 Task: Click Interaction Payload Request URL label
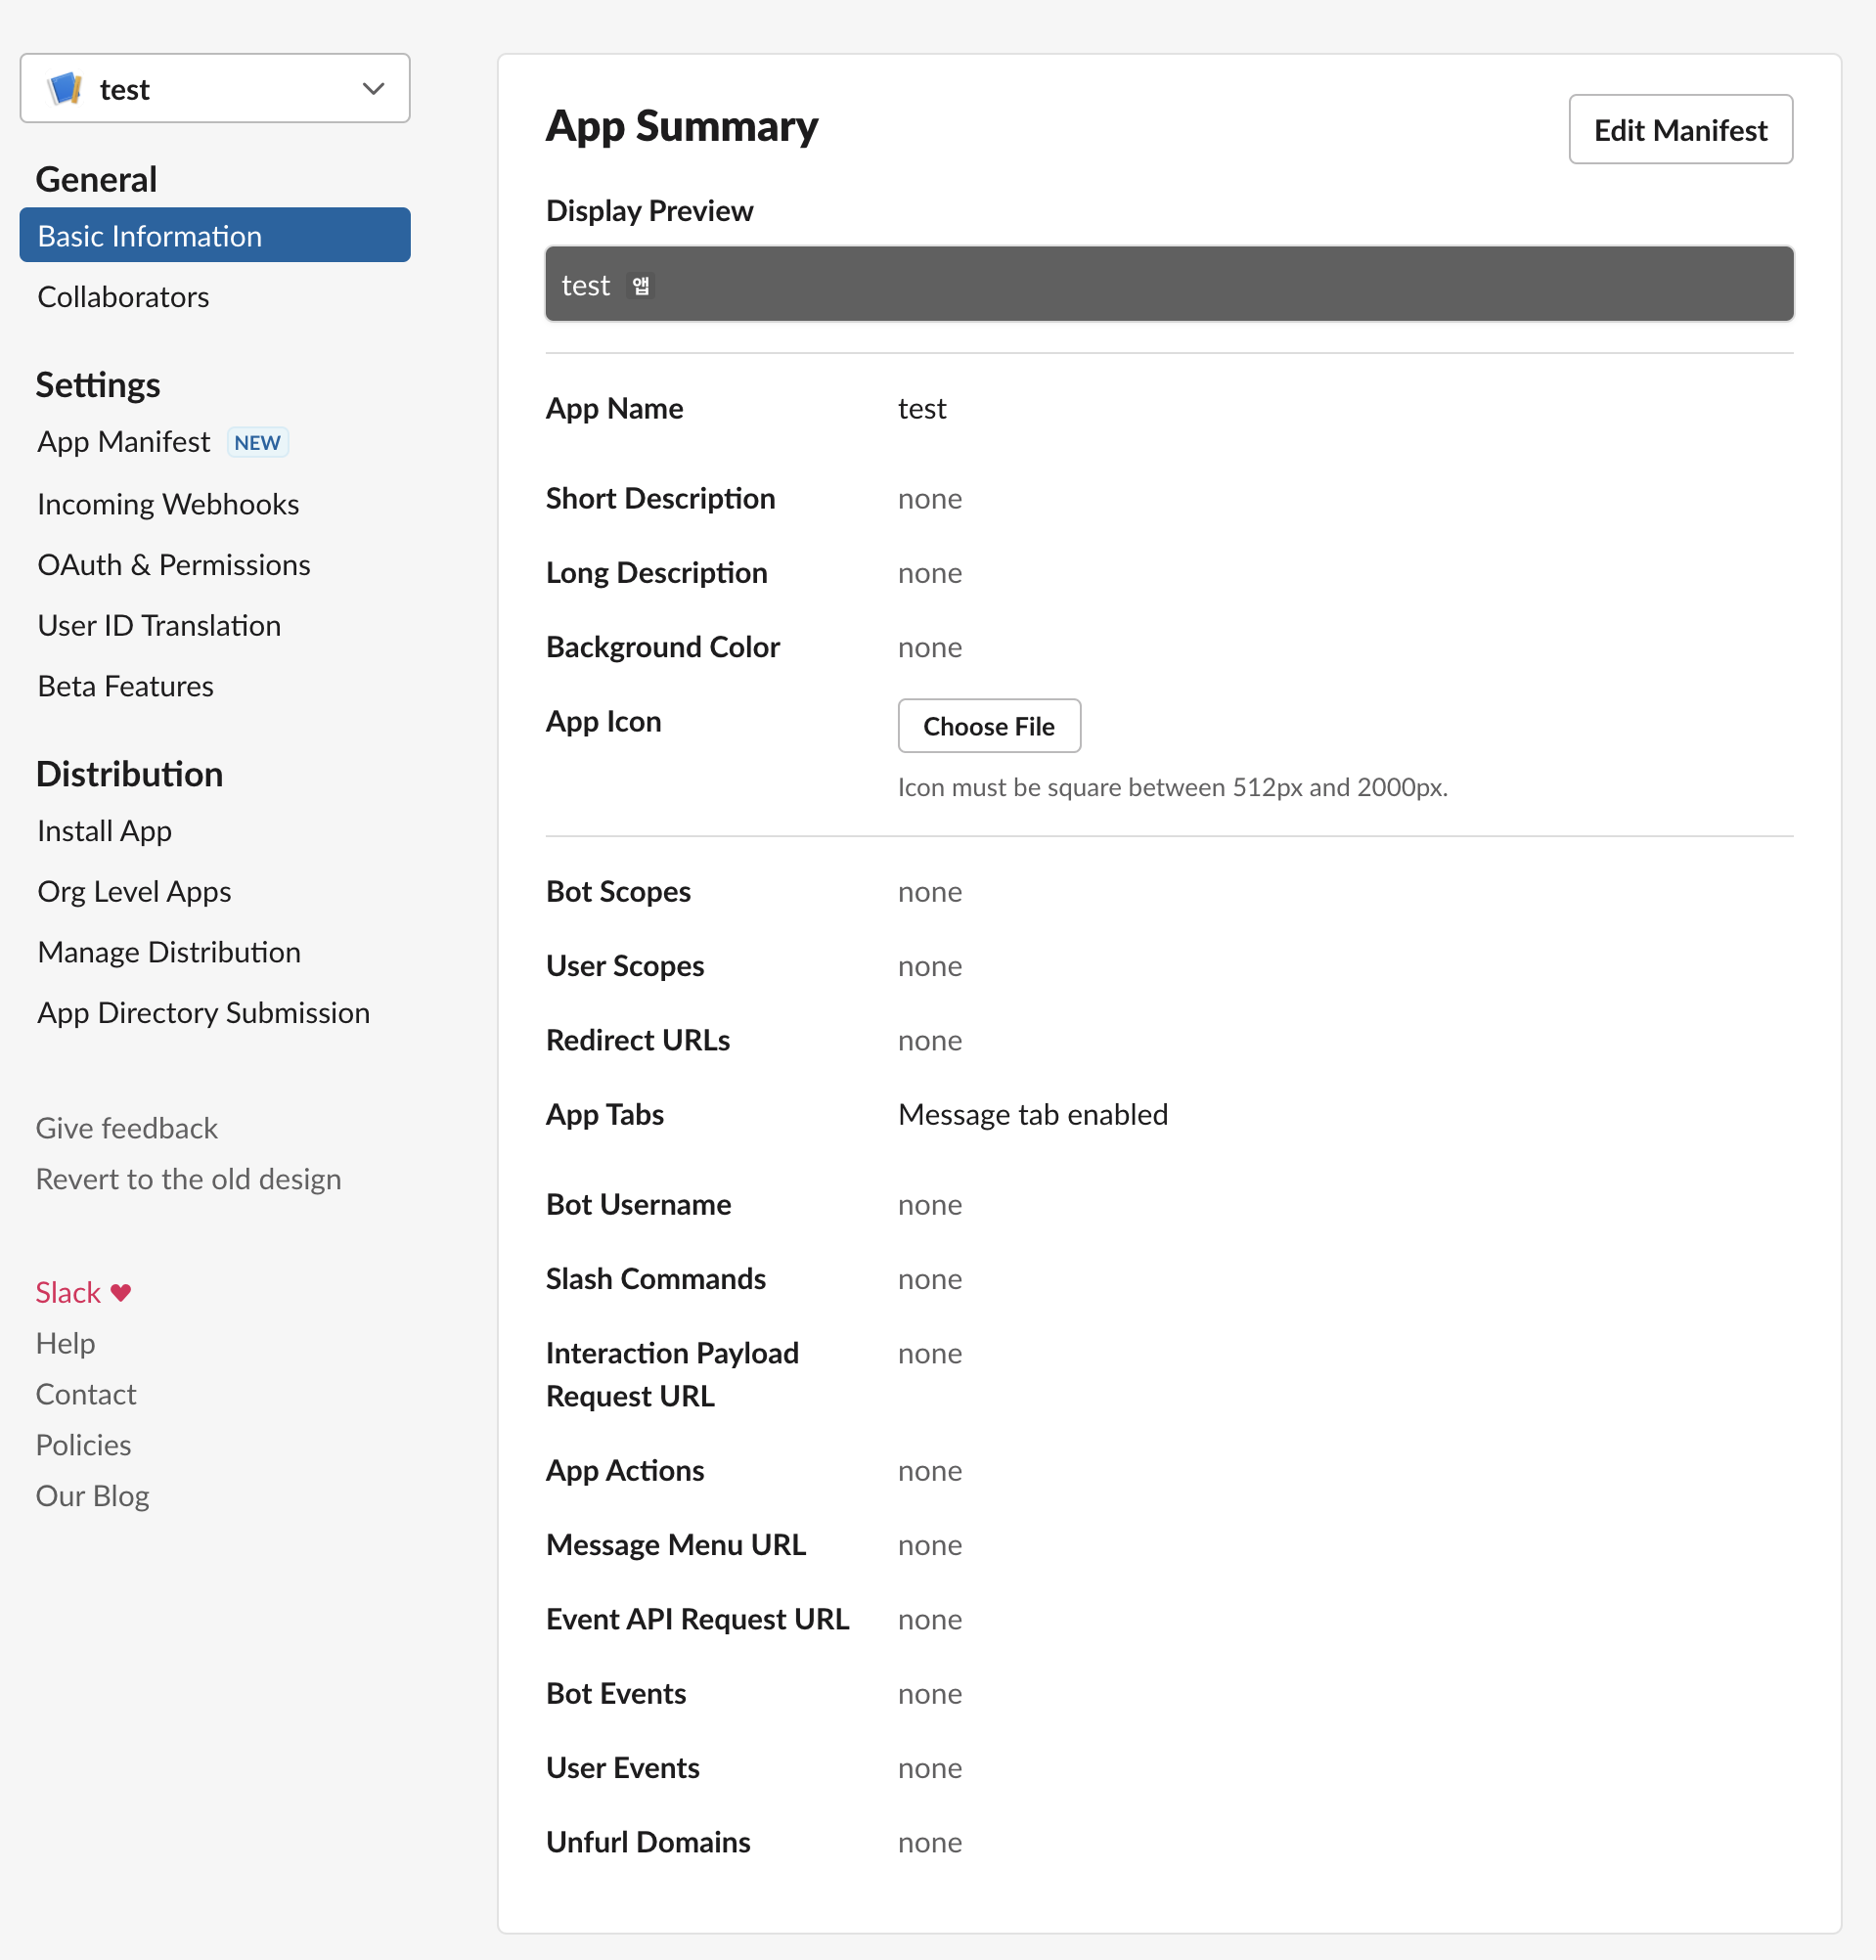point(672,1375)
